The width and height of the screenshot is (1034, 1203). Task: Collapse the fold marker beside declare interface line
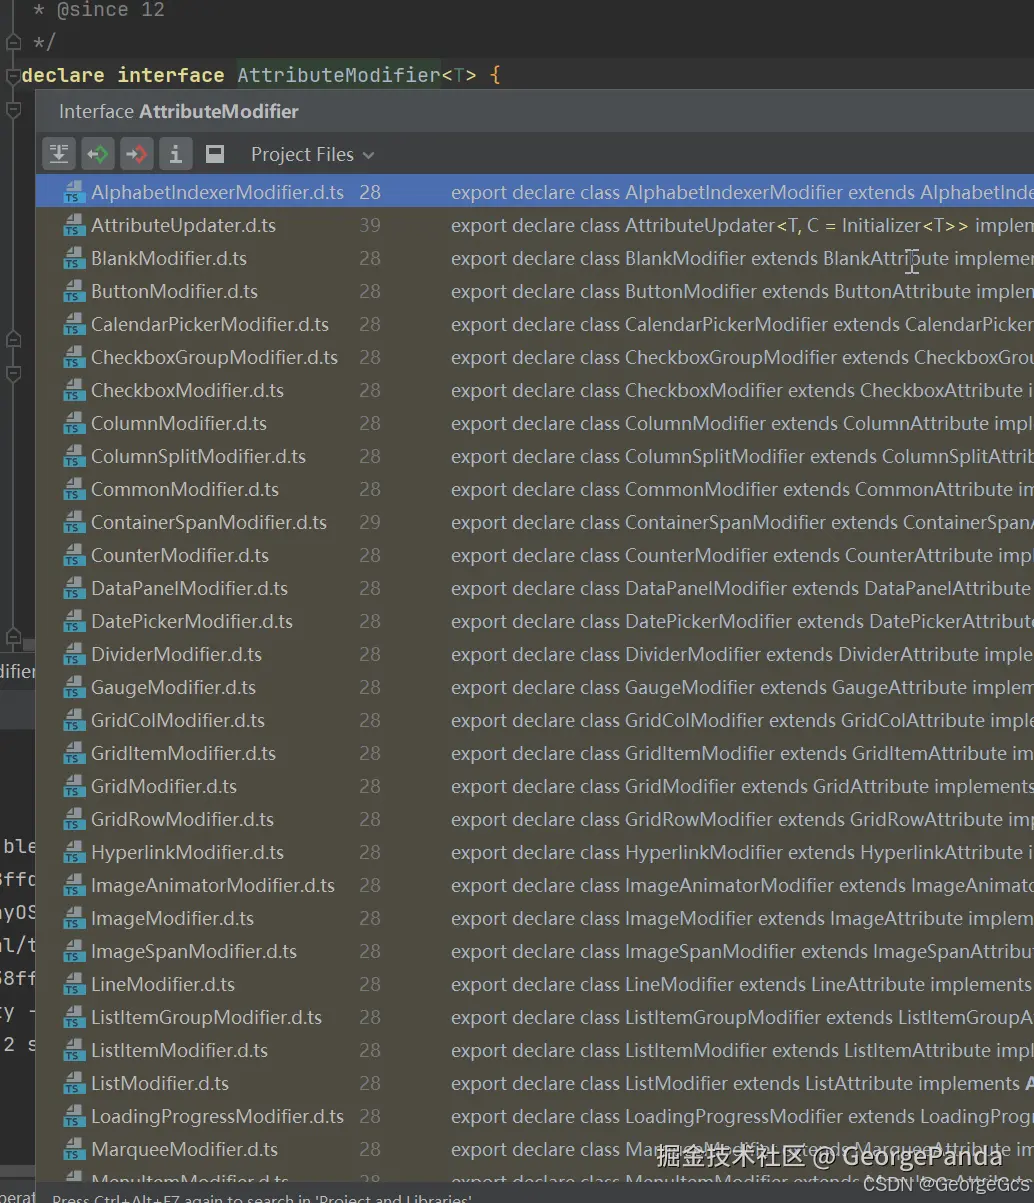point(12,76)
